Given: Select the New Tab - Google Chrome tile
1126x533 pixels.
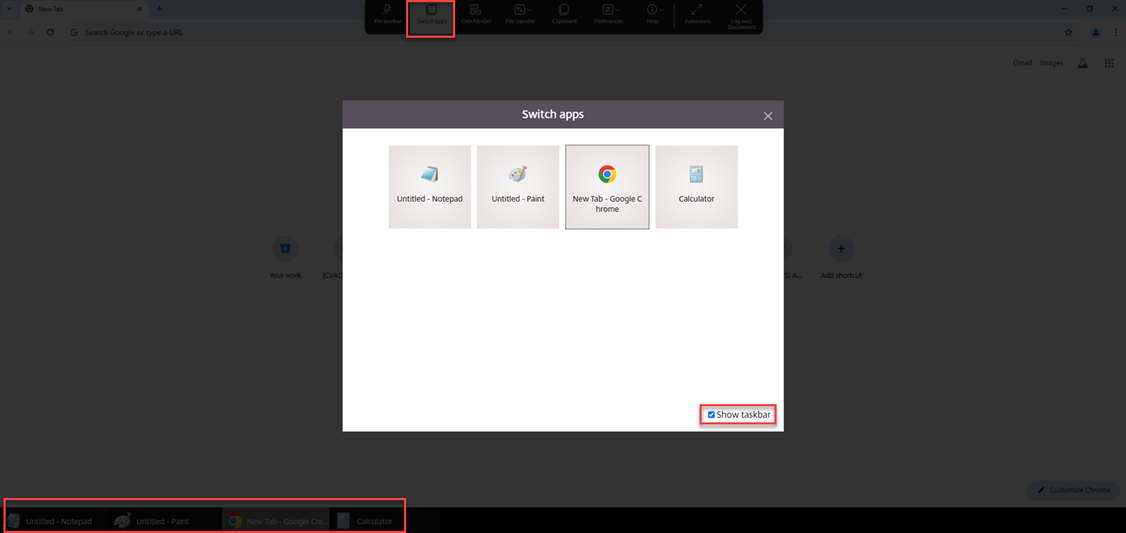Looking at the screenshot, I should pyautogui.click(x=607, y=187).
